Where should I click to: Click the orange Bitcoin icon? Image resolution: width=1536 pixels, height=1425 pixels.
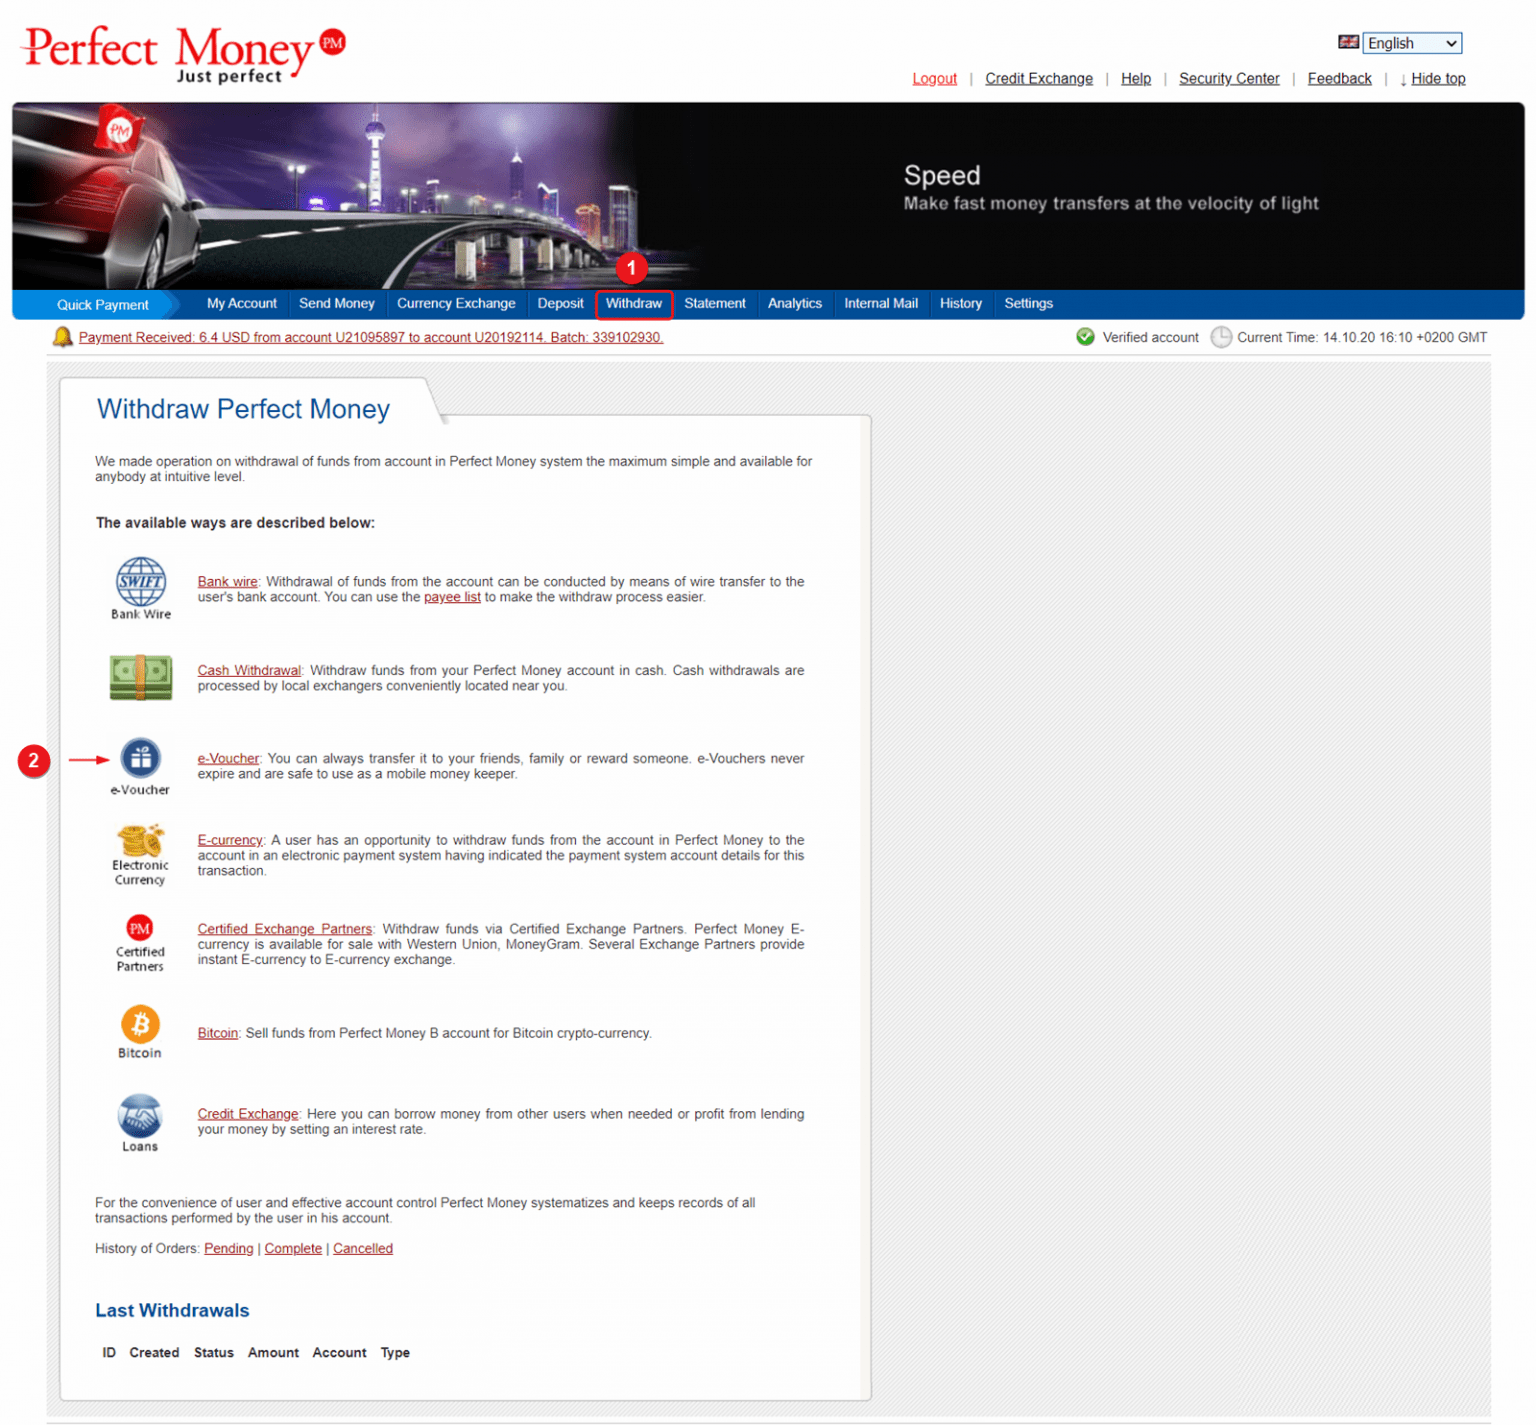(140, 1024)
